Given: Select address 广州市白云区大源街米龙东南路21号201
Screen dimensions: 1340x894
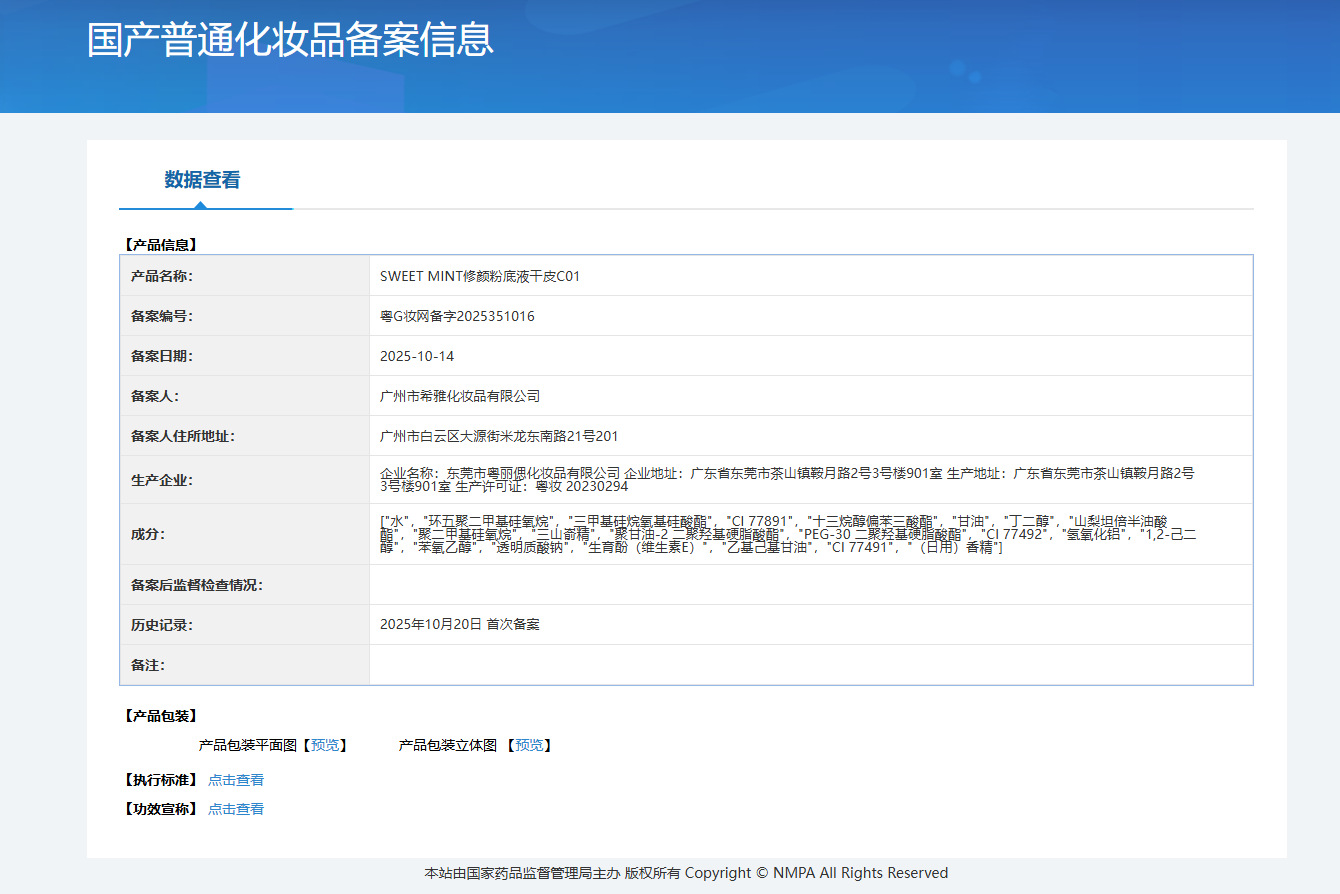Looking at the screenshot, I should click(499, 436).
